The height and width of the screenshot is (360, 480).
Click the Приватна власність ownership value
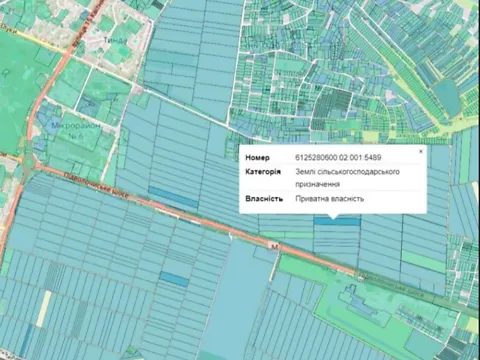point(329,199)
